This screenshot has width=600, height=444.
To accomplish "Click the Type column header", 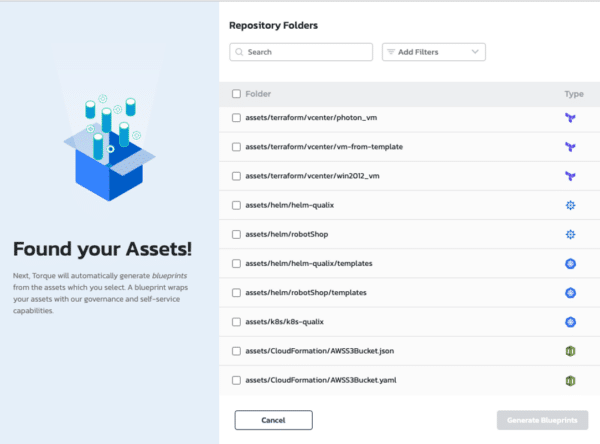I will 572,94.
